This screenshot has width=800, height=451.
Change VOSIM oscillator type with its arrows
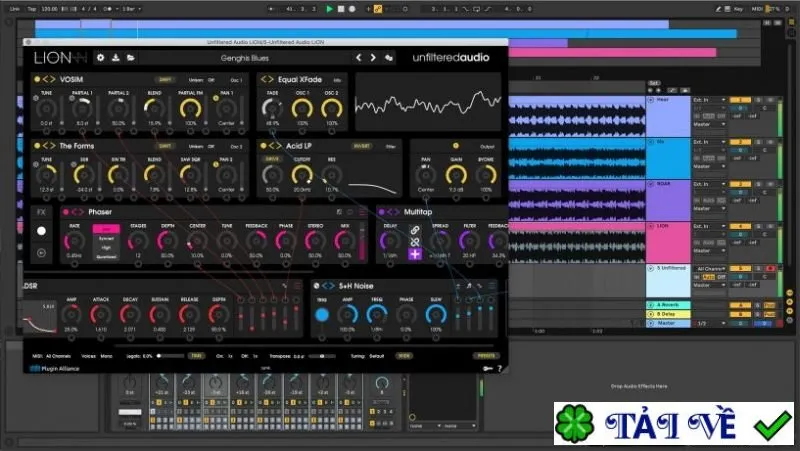(49, 80)
